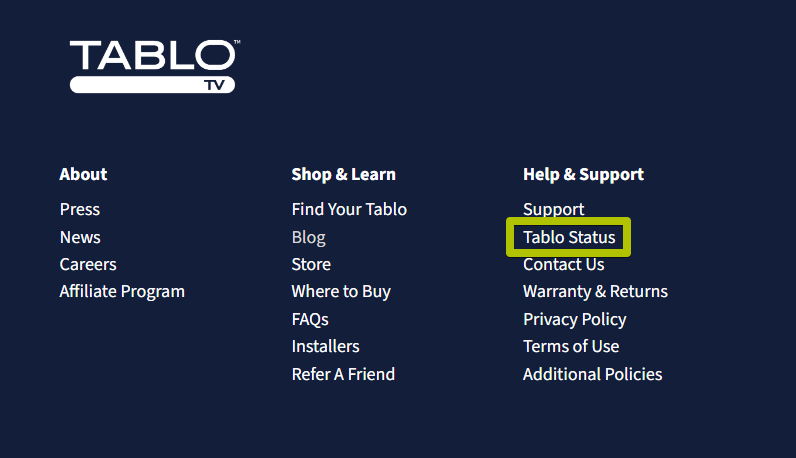Read the Privacy Policy
Image resolution: width=796 pixels, height=458 pixels.
pos(574,319)
